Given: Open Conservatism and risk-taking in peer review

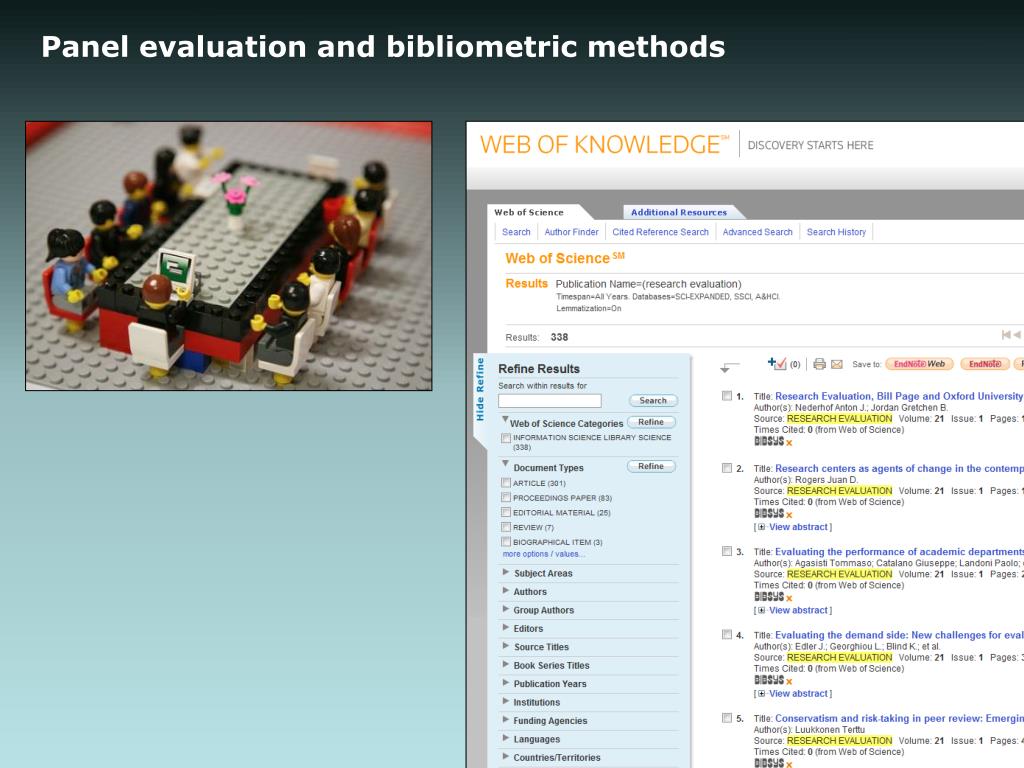Looking at the screenshot, I should point(899,718).
